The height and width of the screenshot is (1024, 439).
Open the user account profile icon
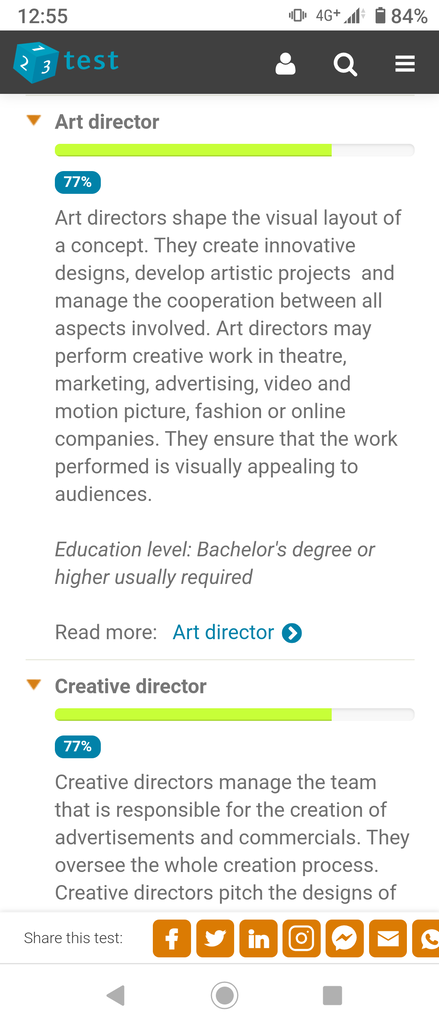point(285,64)
